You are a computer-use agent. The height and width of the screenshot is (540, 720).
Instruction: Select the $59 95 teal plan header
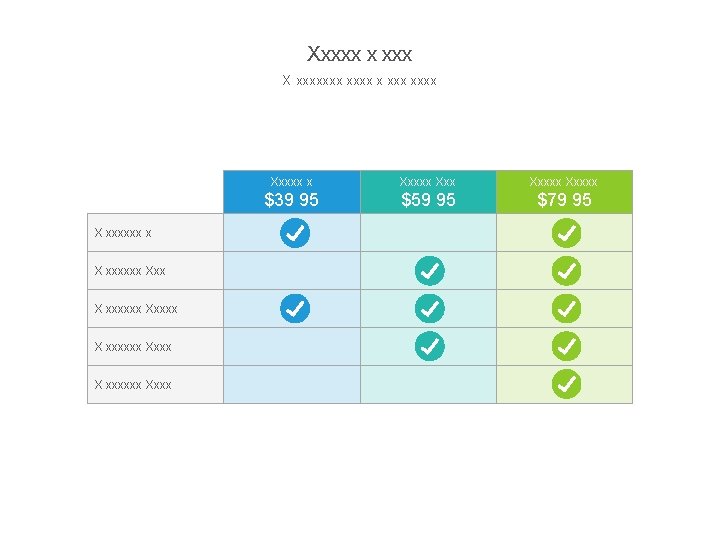click(x=428, y=192)
